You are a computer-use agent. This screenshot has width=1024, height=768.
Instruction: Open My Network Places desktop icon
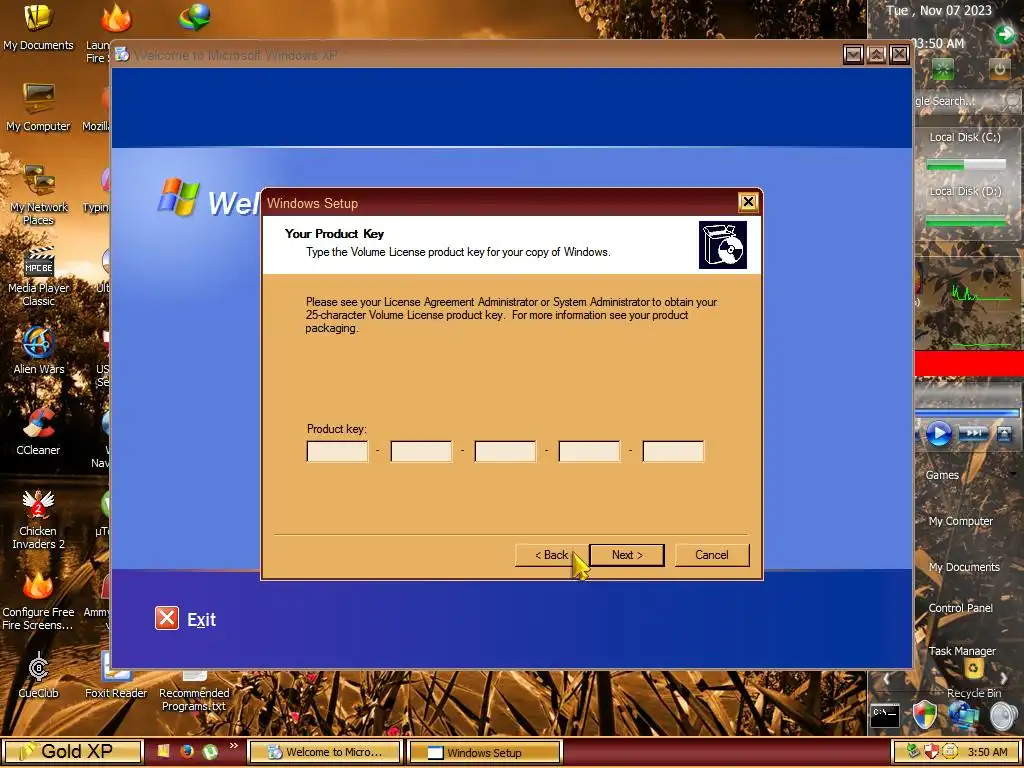(39, 194)
